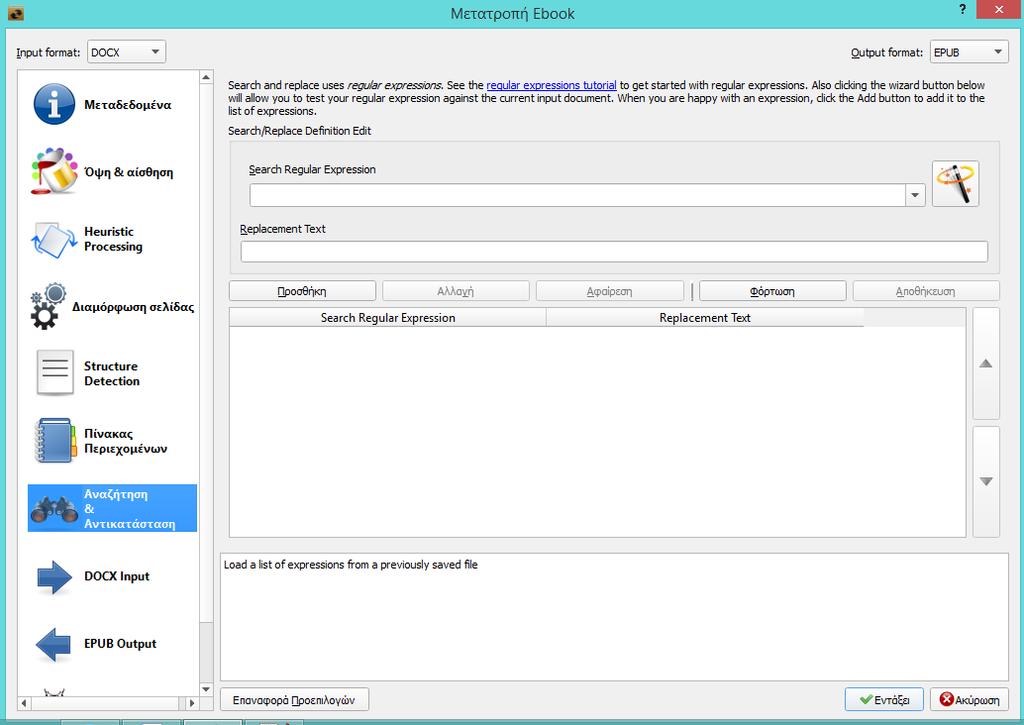Click the Αλλαγή button
The height and width of the screenshot is (725, 1024).
(456, 291)
